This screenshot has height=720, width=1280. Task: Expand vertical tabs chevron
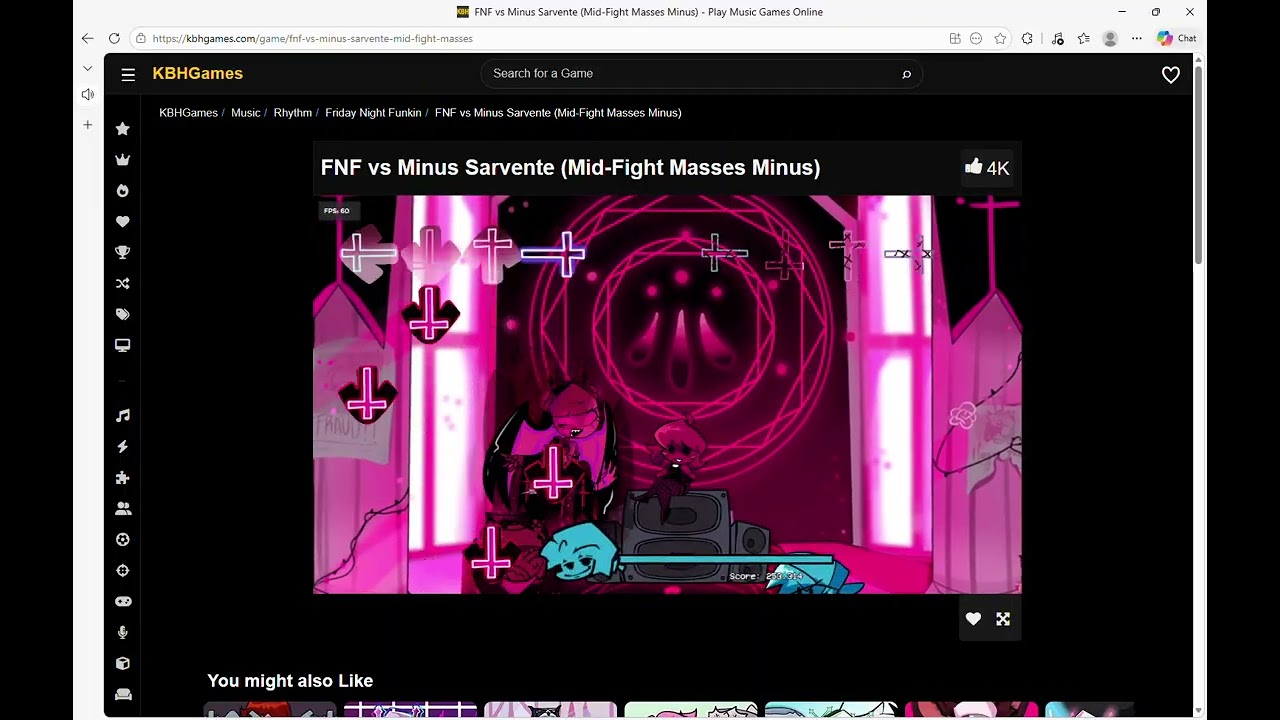coord(88,68)
